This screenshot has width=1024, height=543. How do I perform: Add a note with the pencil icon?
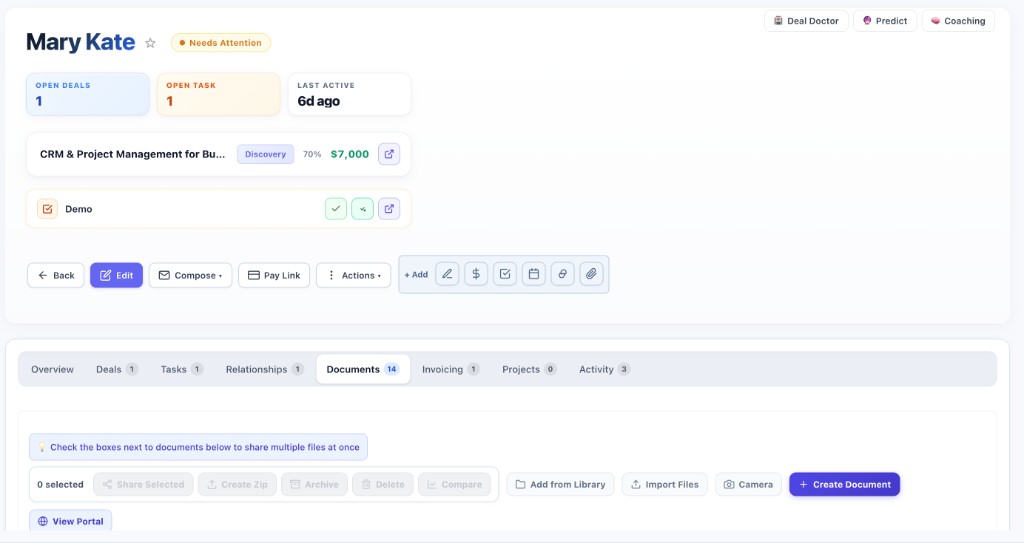(447, 274)
